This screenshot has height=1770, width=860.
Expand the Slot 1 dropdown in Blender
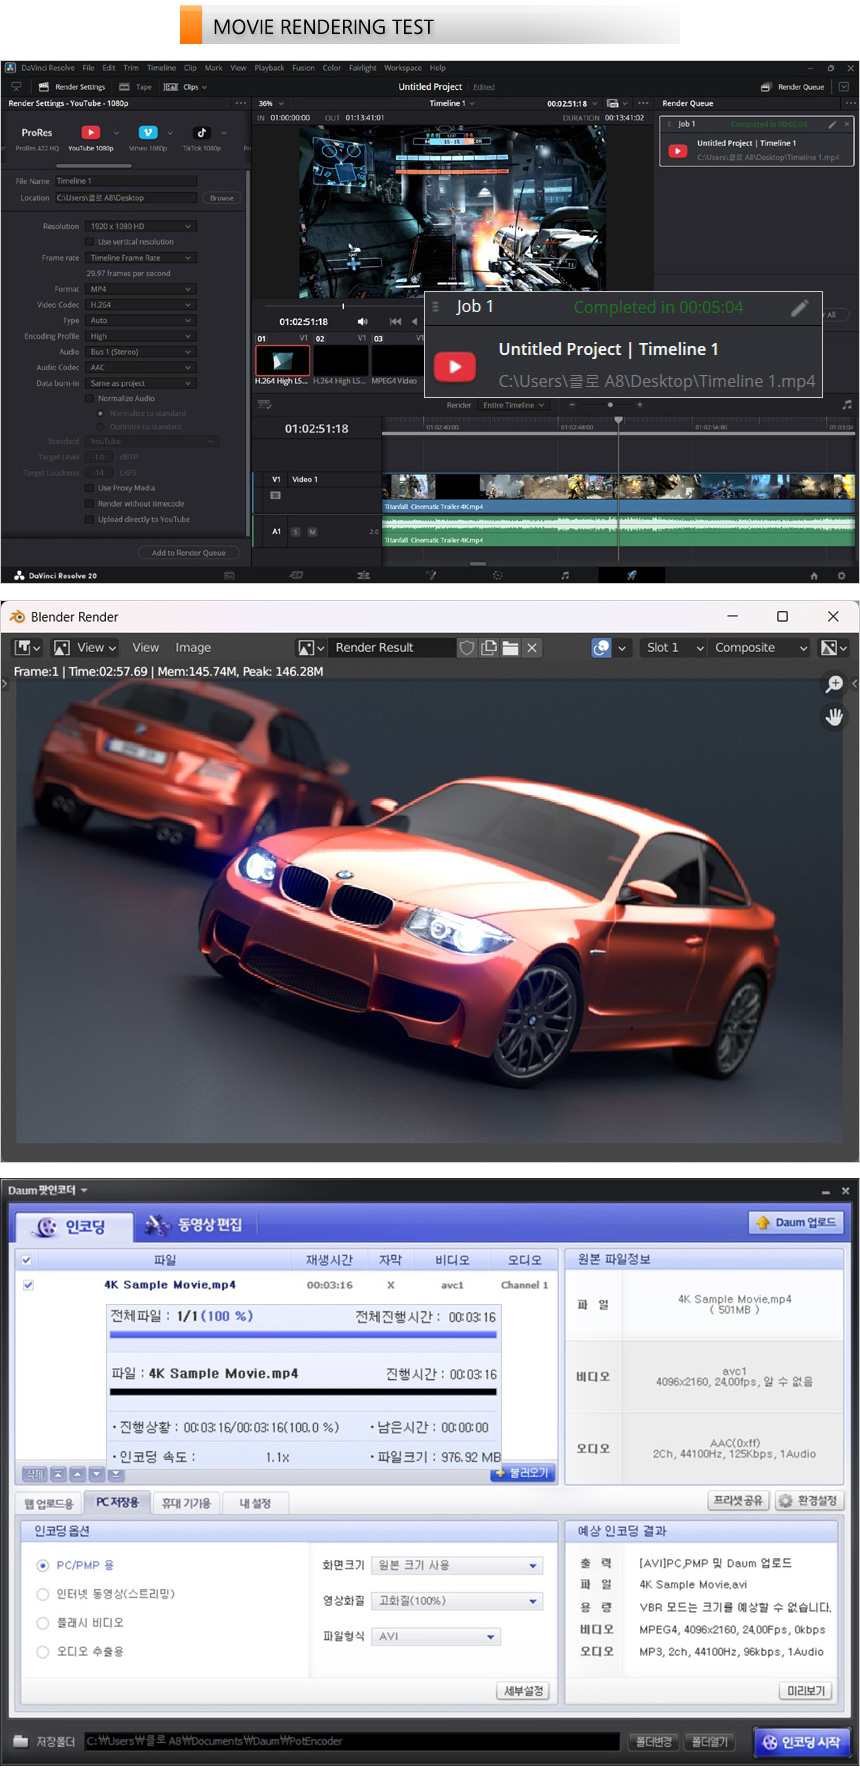coord(675,648)
